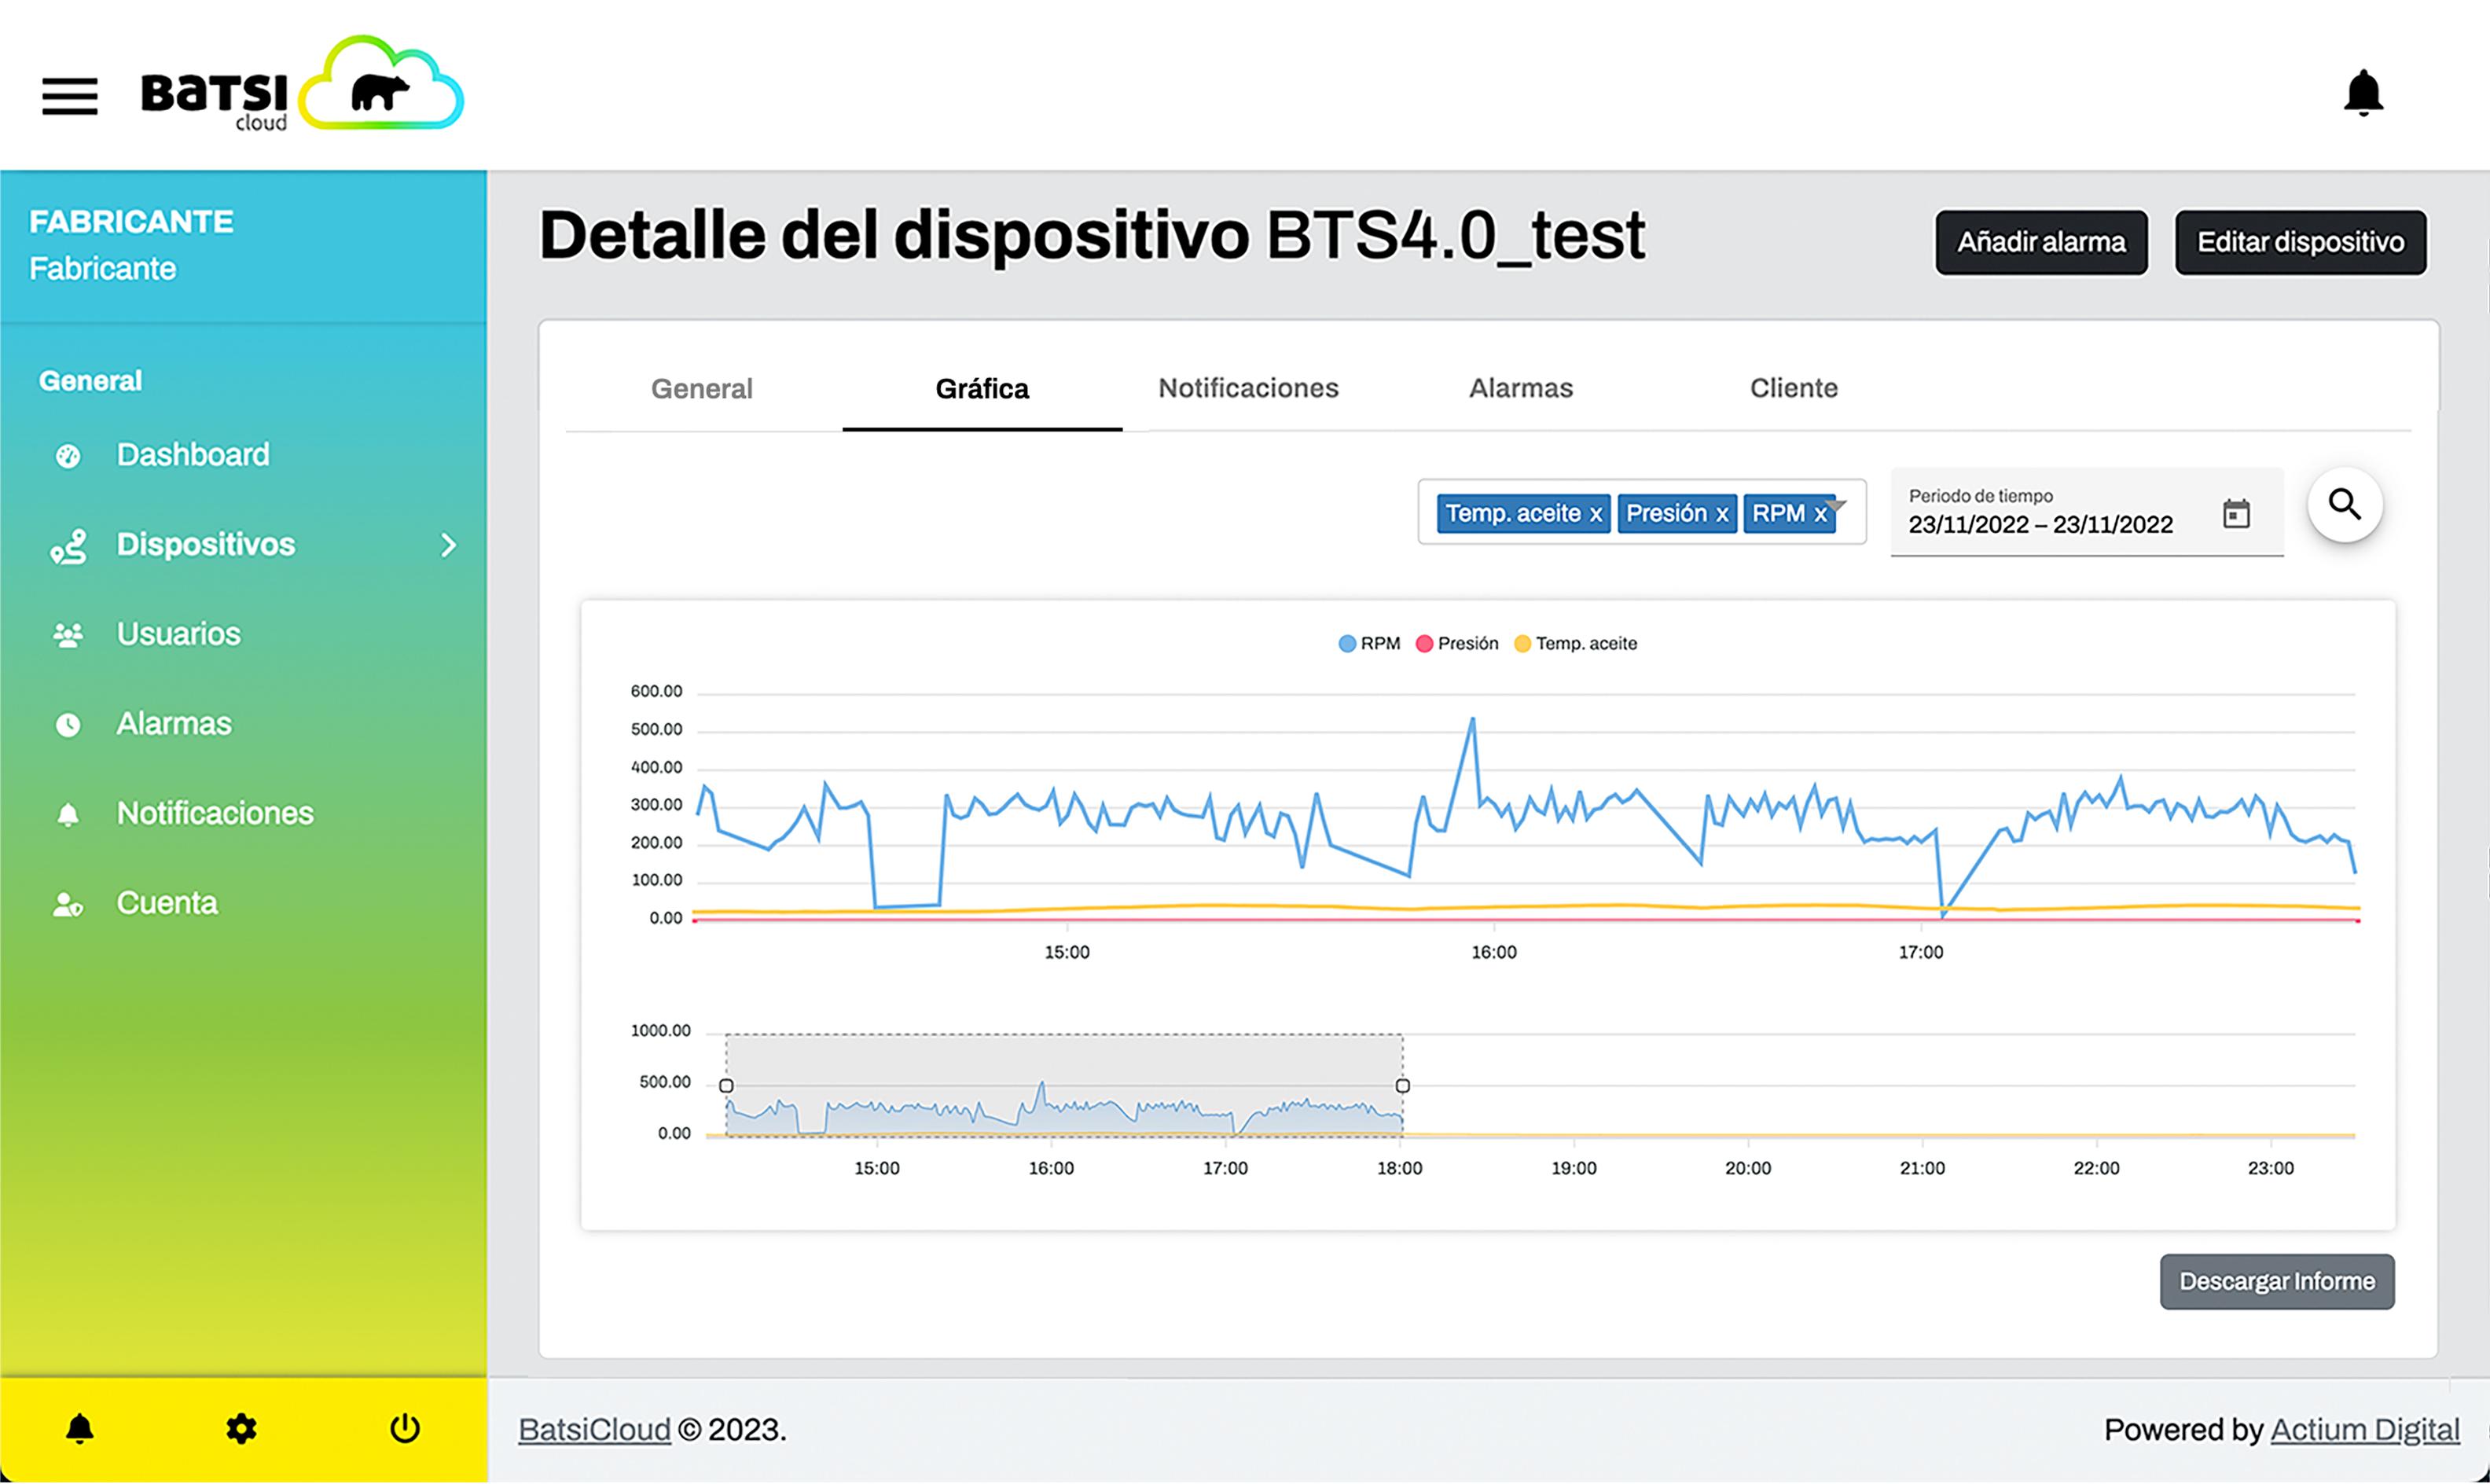
Task: Click the top-right notification bell icon
Action: tap(2363, 93)
